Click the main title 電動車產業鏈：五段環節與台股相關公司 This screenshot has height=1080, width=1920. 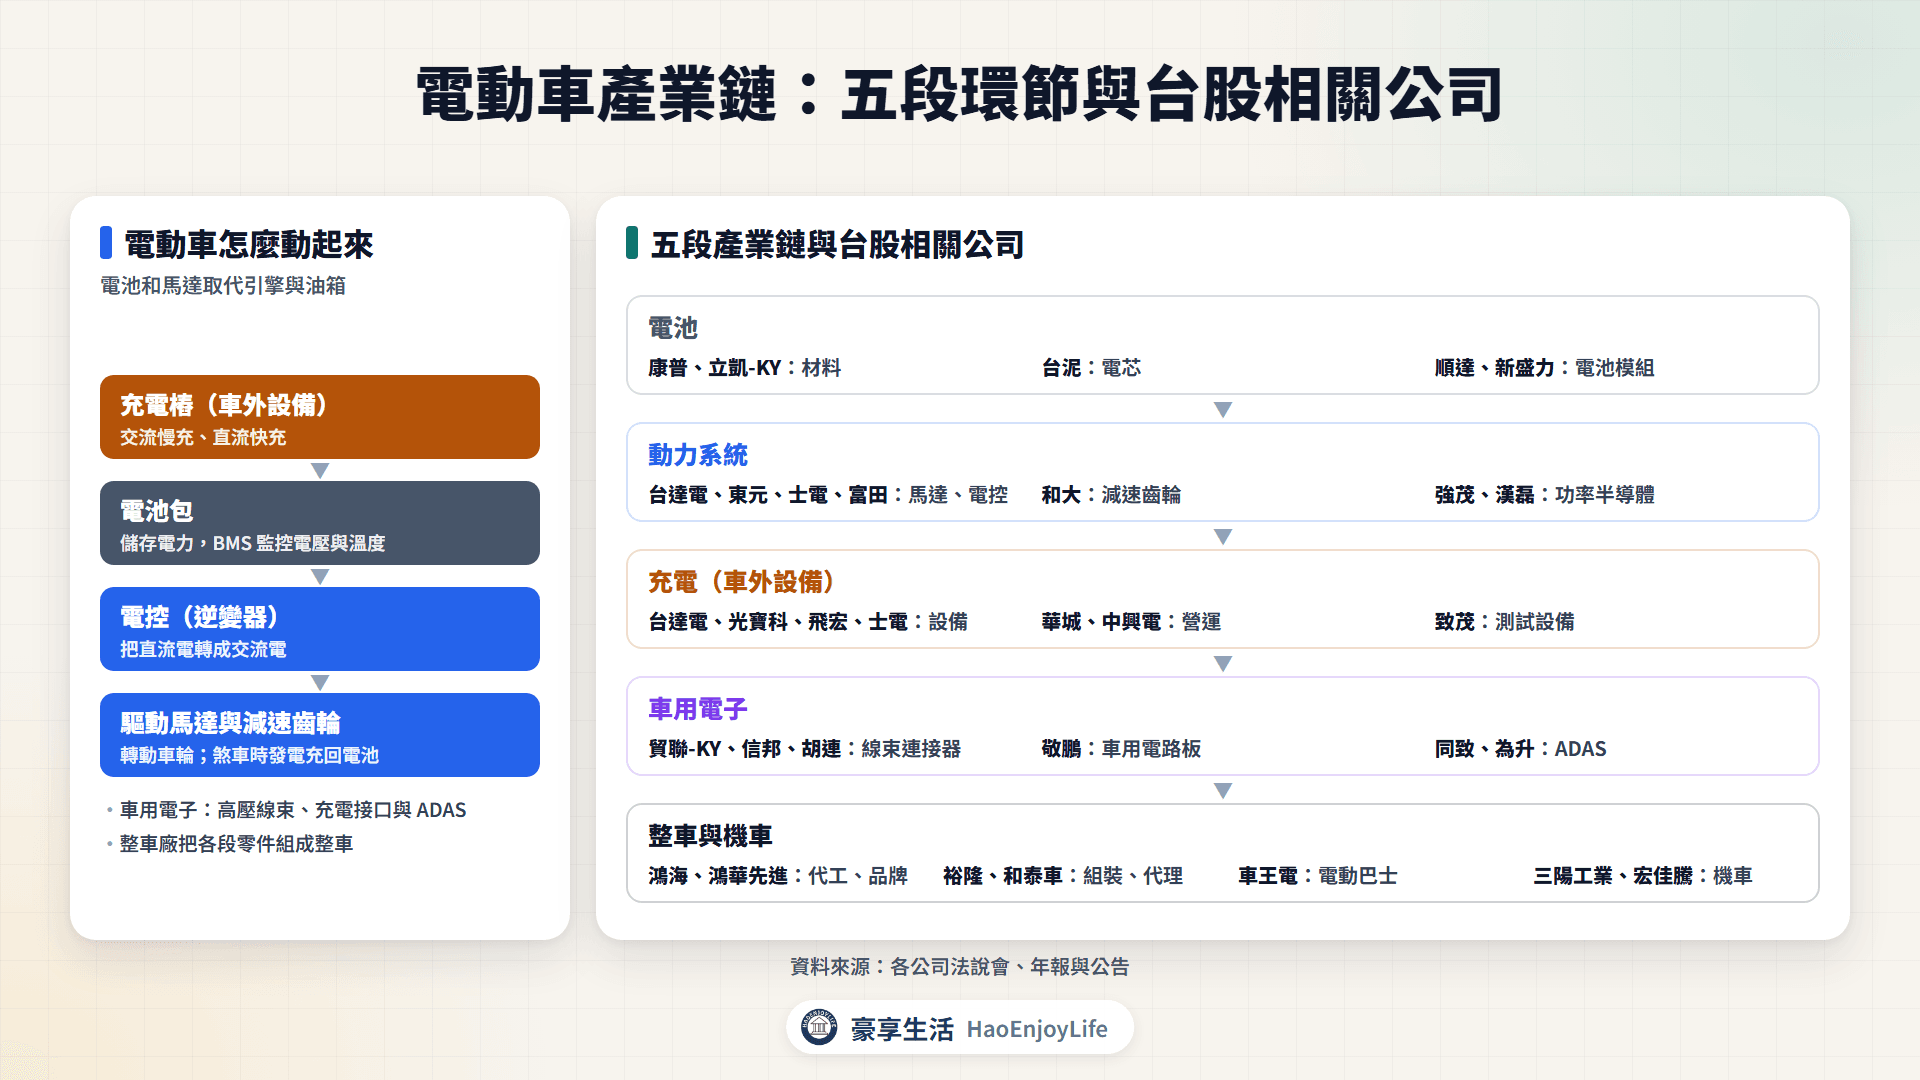(x=960, y=95)
